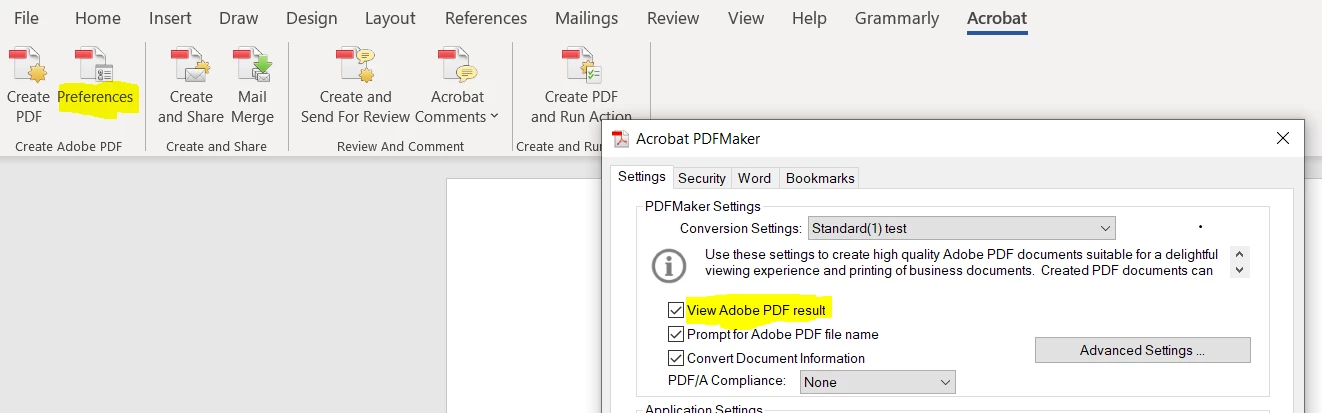Click Create and Send For Review

click(355, 87)
